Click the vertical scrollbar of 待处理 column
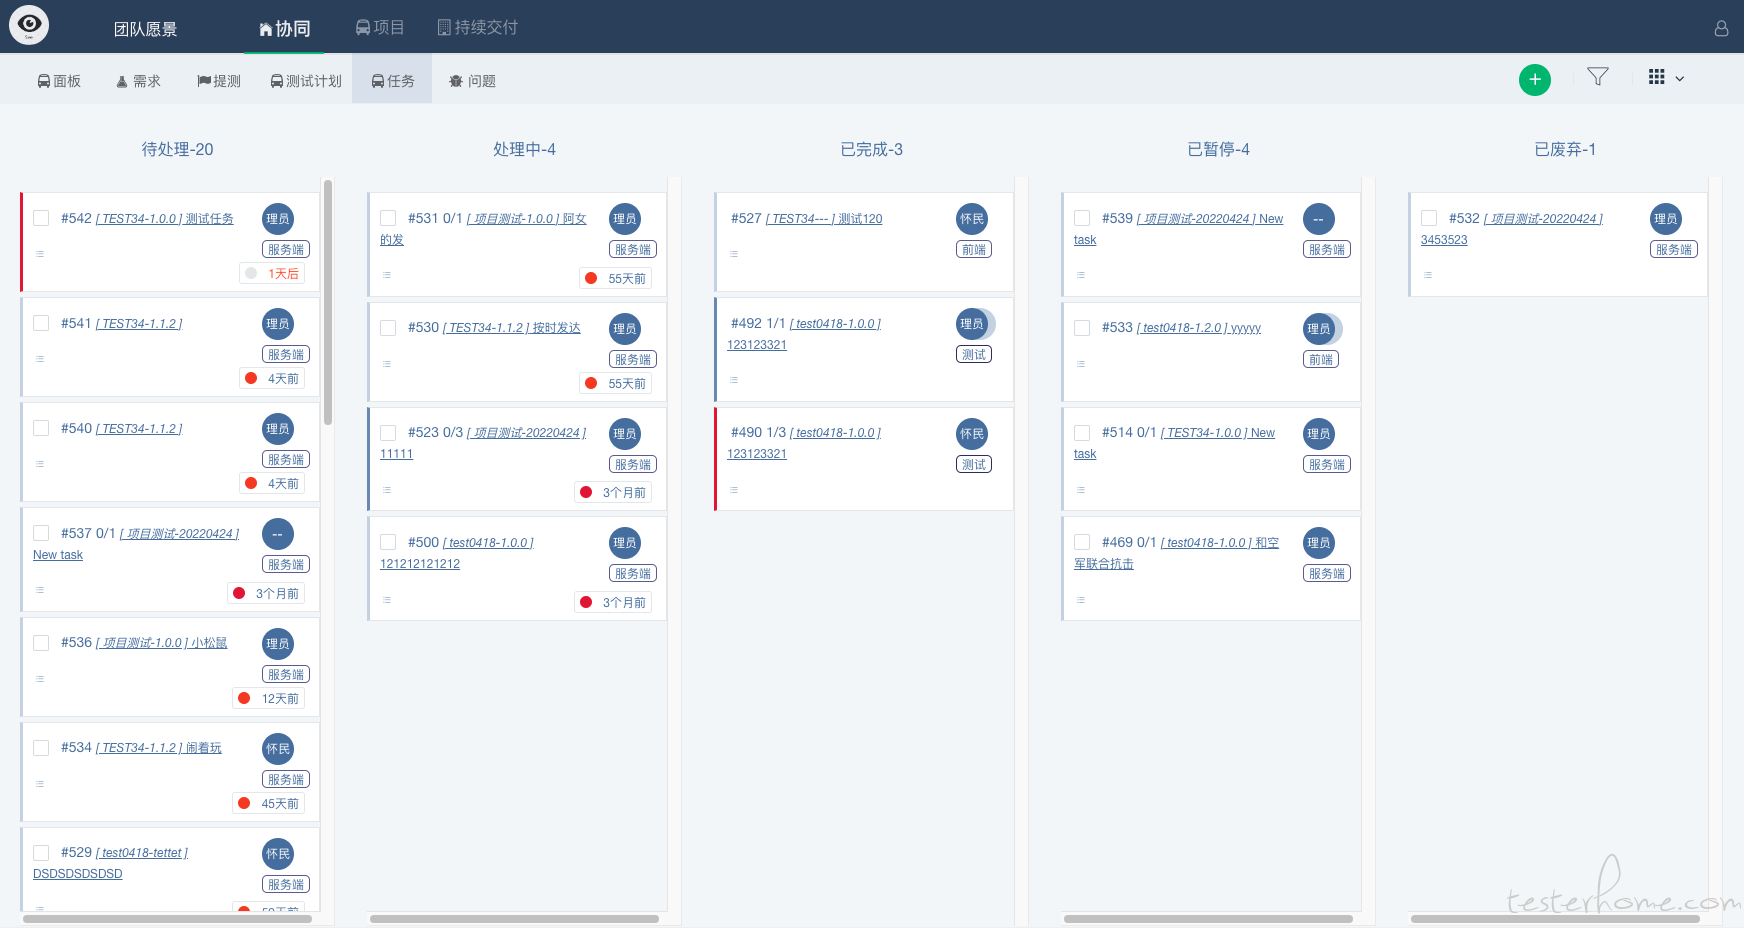This screenshot has width=1744, height=937. (x=328, y=302)
